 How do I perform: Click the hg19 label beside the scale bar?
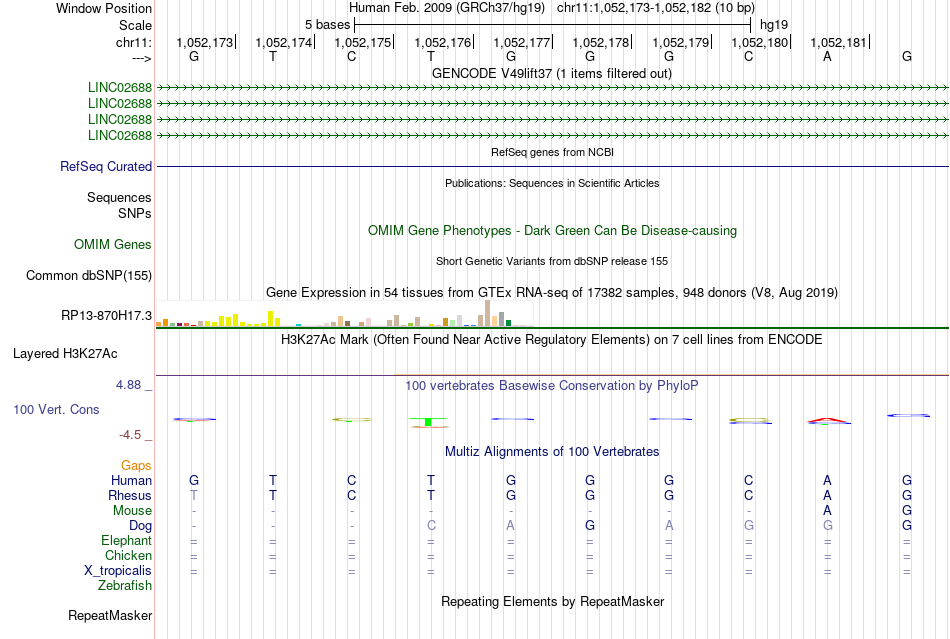click(774, 25)
